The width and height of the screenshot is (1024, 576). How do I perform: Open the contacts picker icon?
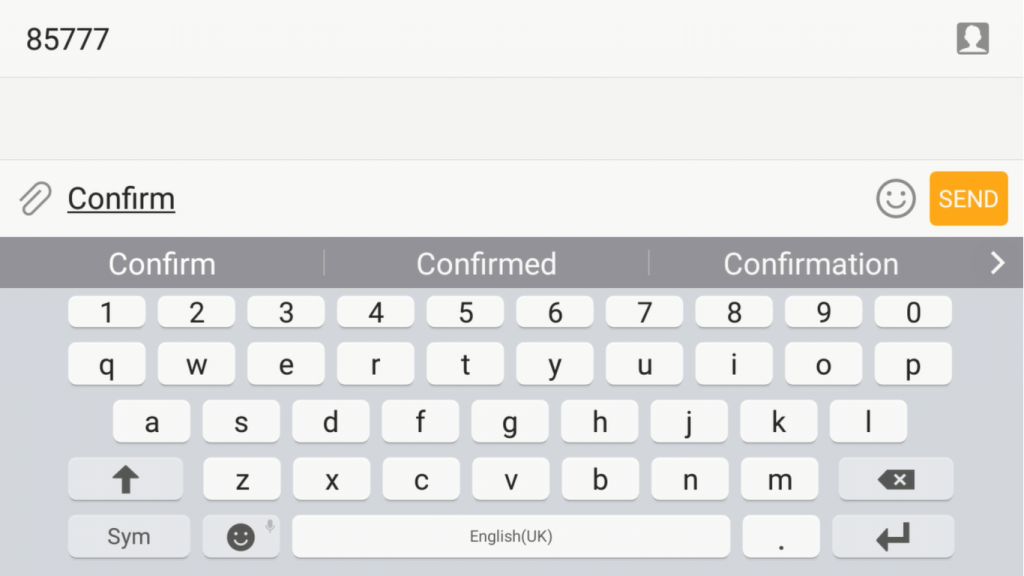972,39
